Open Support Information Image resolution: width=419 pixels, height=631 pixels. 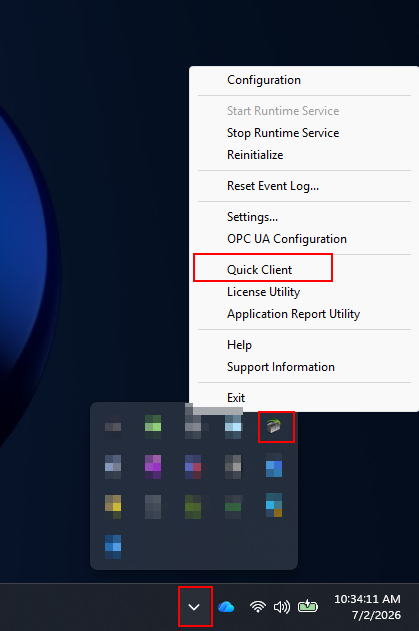281,367
